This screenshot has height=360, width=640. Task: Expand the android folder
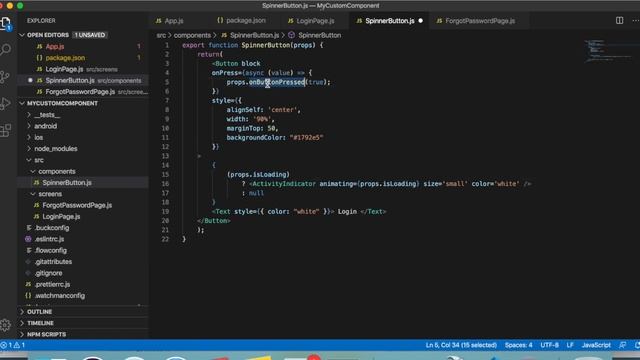(45, 126)
